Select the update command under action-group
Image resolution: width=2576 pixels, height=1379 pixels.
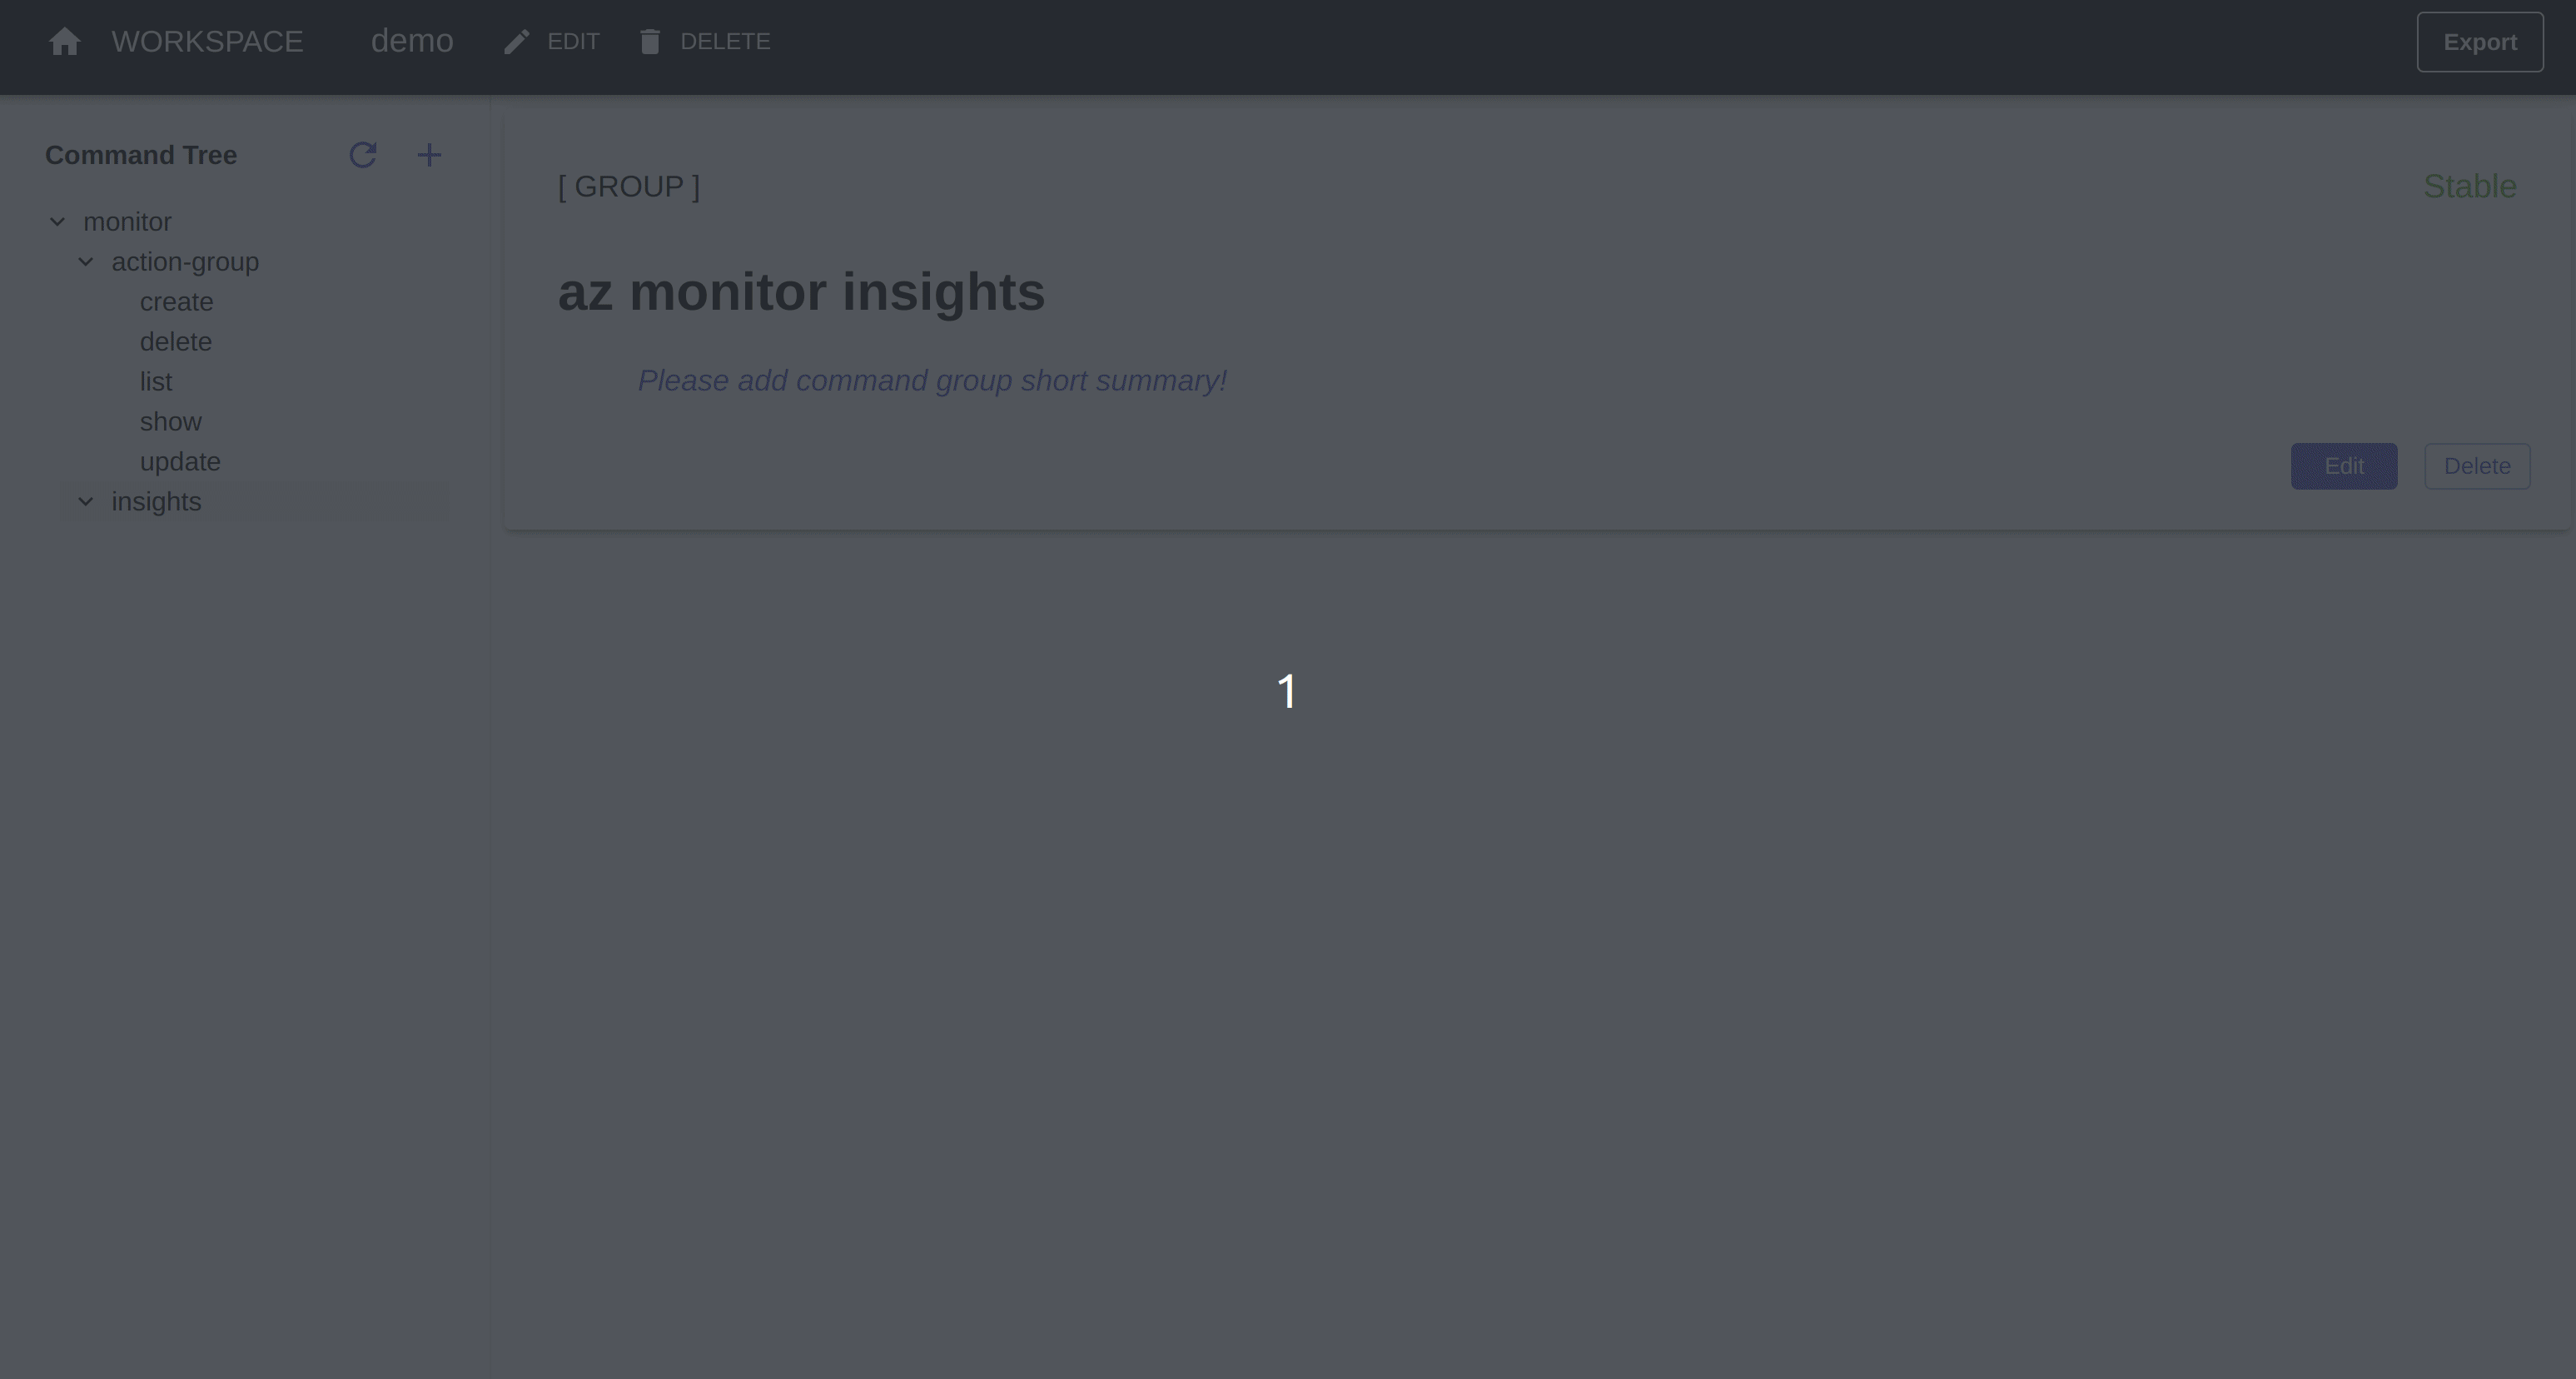click(x=181, y=462)
